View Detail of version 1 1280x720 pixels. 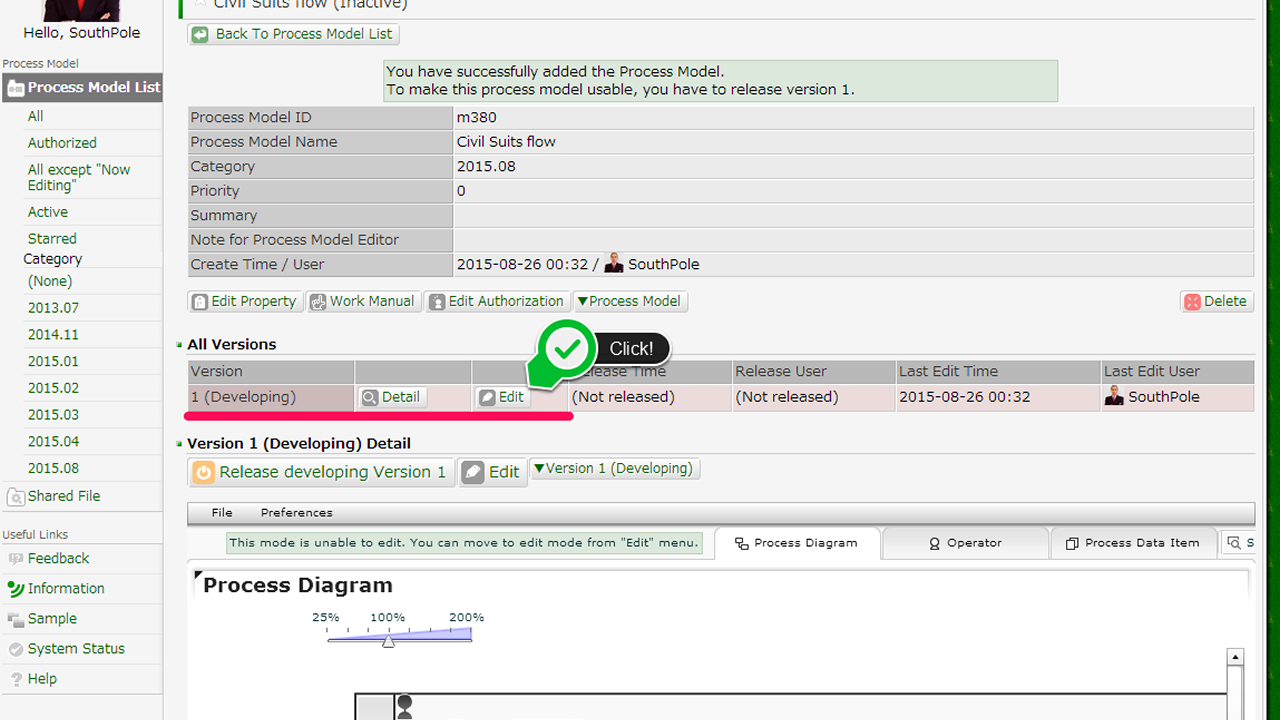(391, 397)
